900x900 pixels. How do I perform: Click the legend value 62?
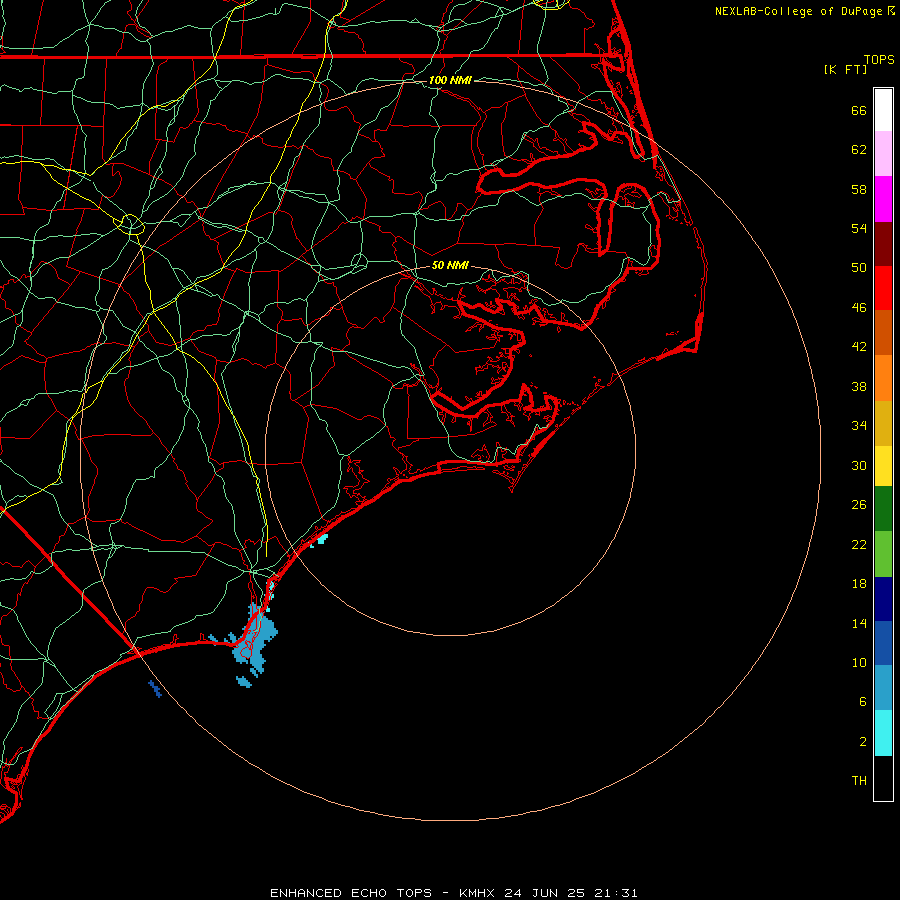[x=859, y=150]
